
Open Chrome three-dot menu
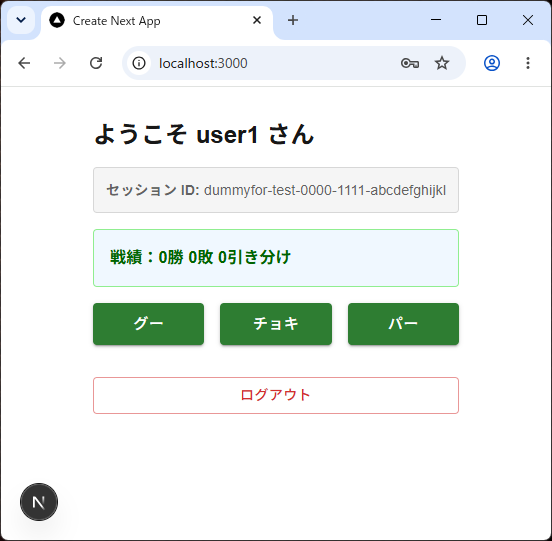tap(528, 63)
